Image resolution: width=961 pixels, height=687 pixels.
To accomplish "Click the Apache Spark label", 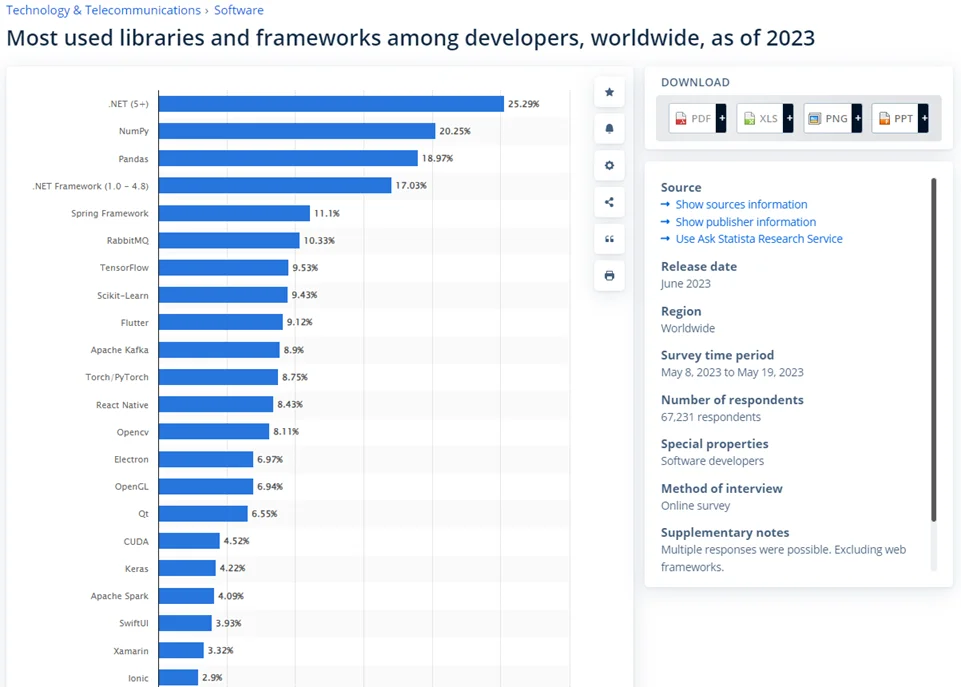I will (x=120, y=596).
